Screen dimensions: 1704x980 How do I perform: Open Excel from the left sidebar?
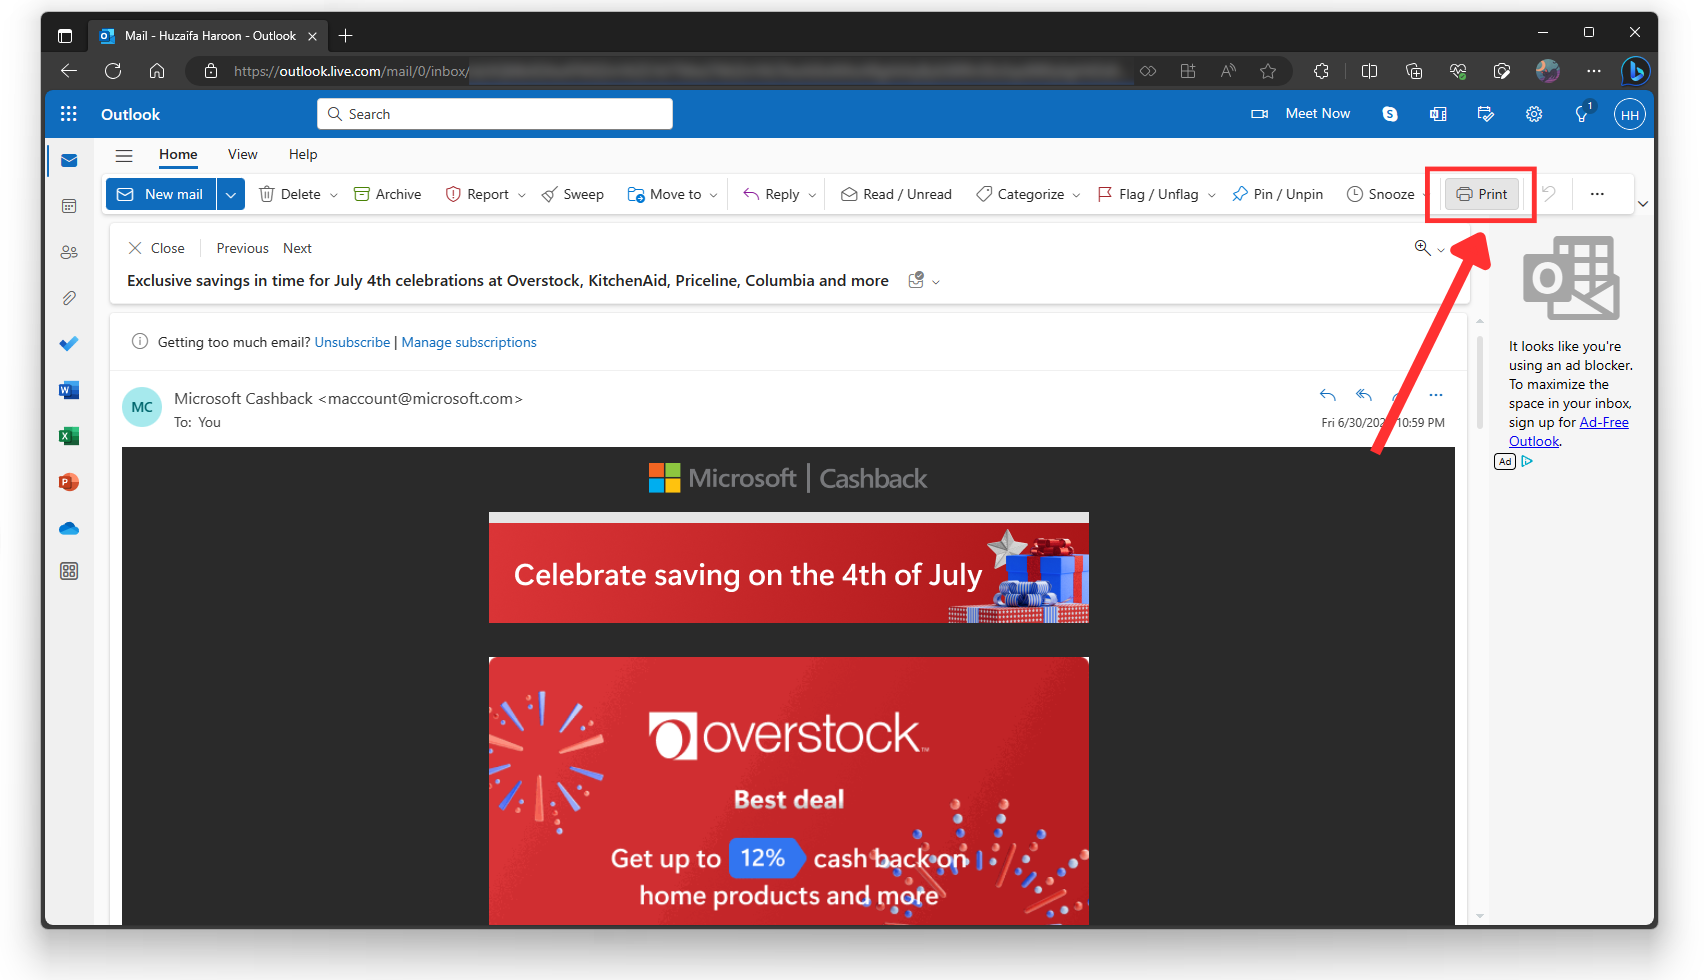[x=68, y=436]
